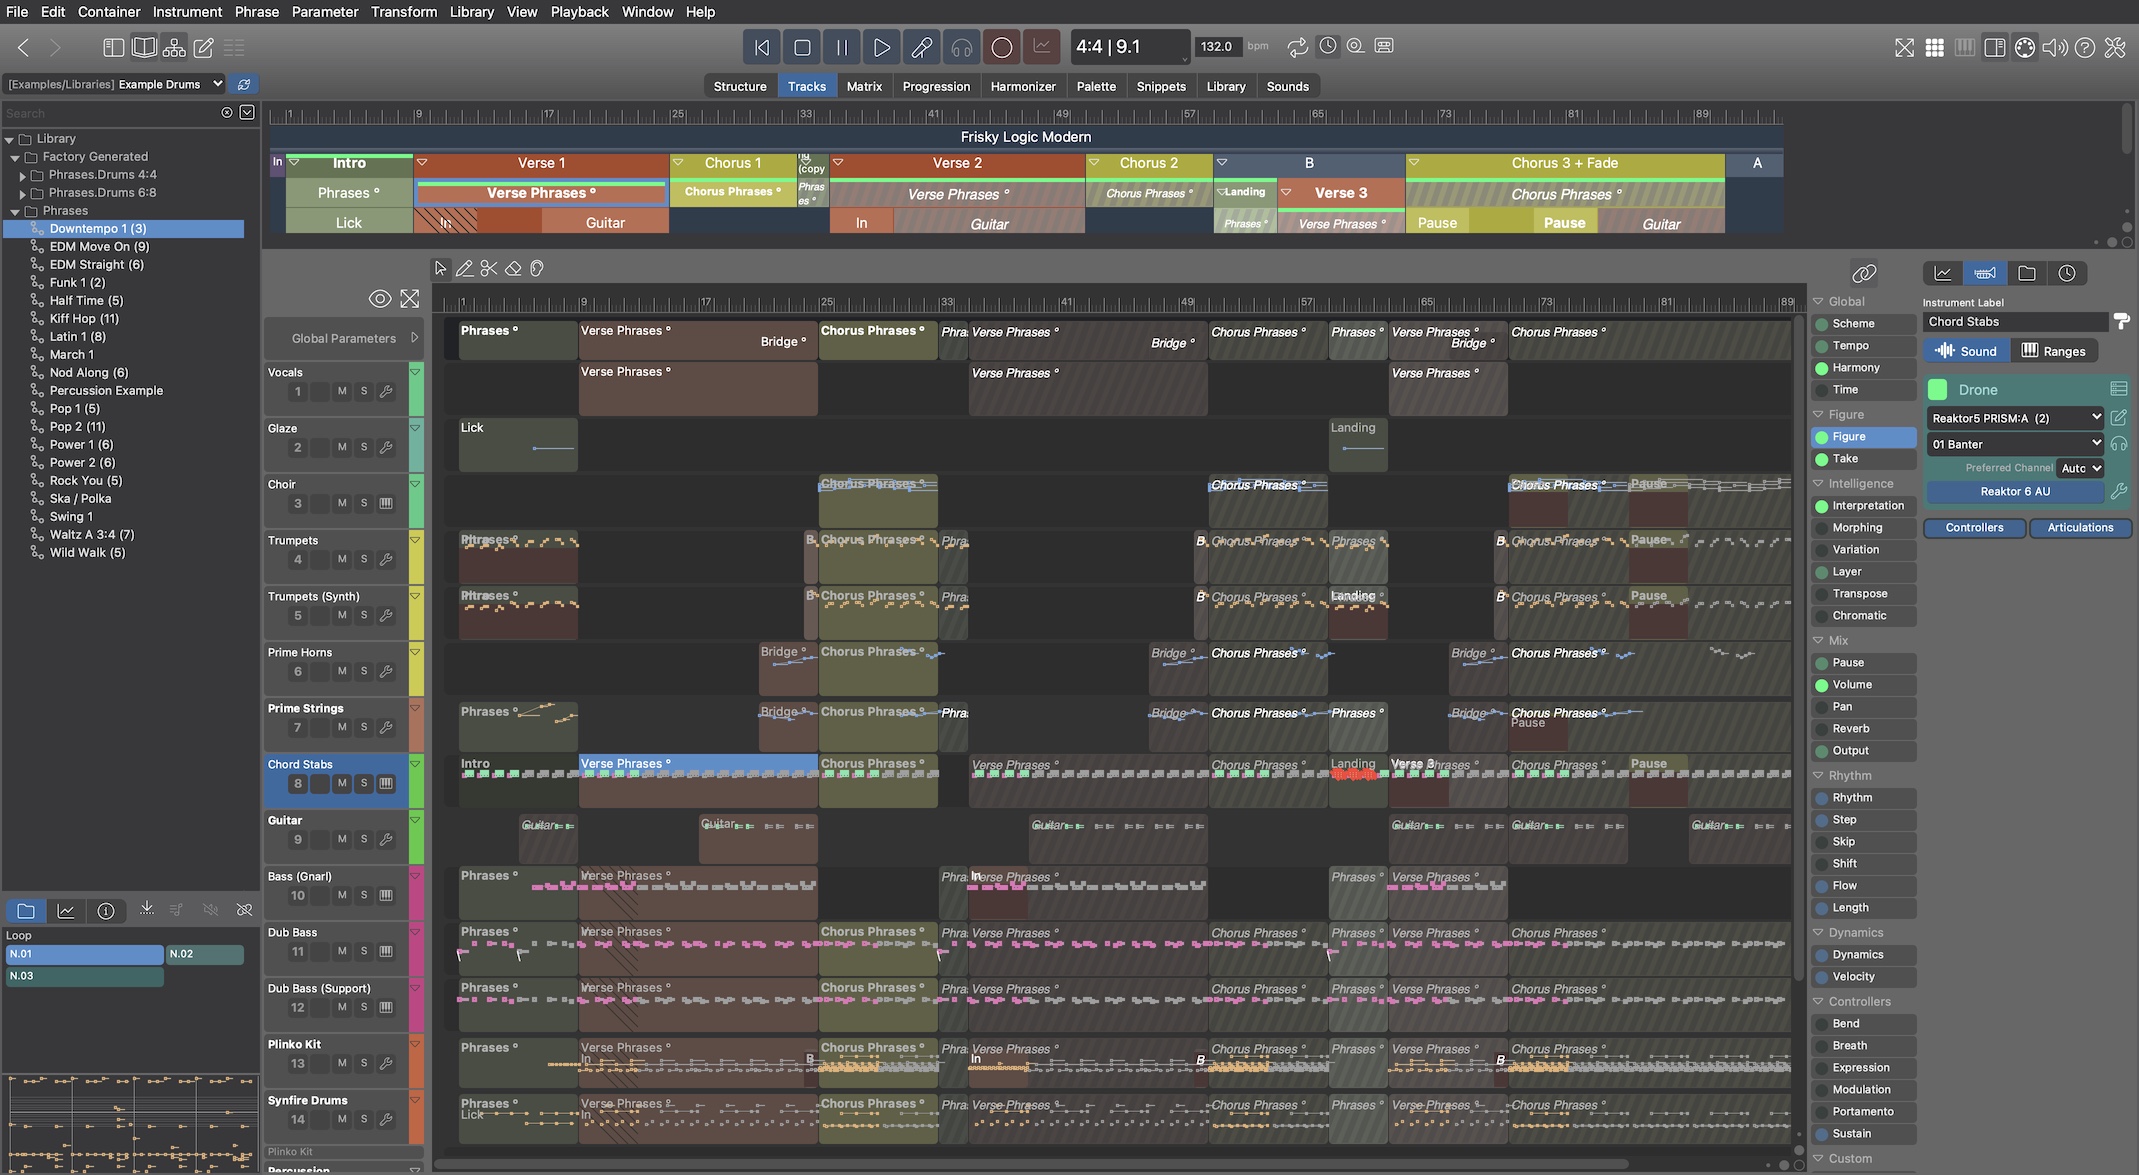
Task: Click the open-book library icon in toolbar
Action: [144, 47]
